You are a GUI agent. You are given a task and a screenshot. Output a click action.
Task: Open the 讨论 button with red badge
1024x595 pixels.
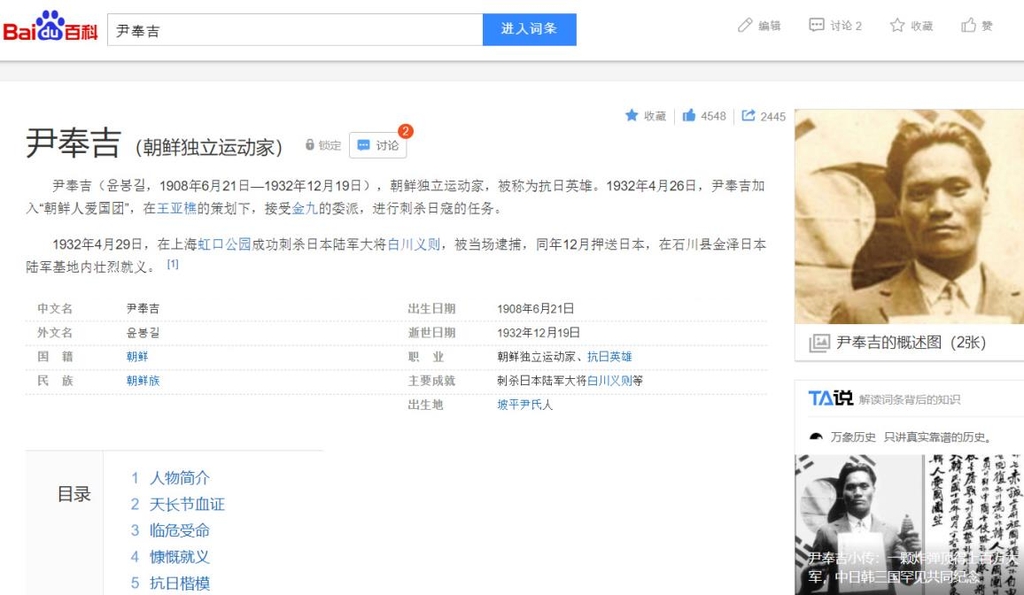pyautogui.click(x=378, y=146)
